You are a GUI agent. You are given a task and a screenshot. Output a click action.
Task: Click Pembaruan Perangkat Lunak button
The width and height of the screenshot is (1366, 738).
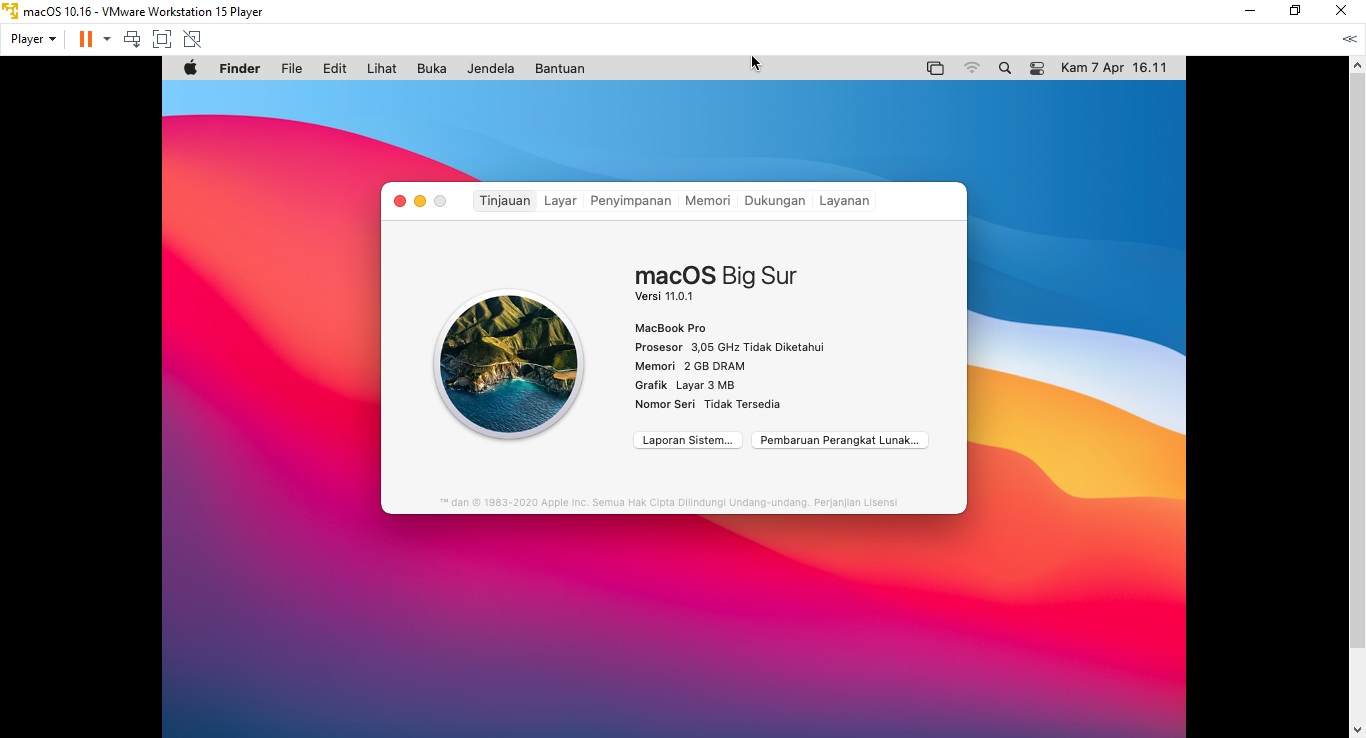tap(840, 440)
